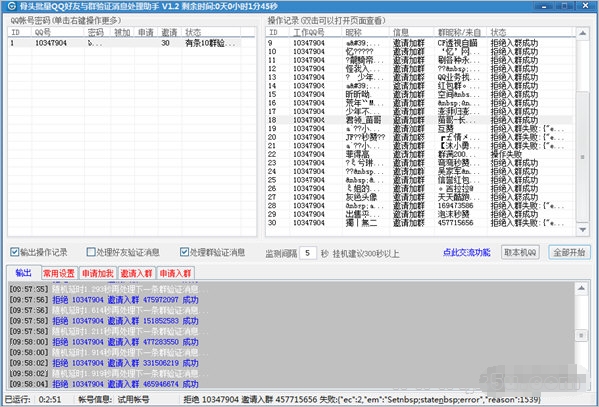This screenshot has width=599, height=407.
Task: Open the 邀请入群 tab
Action: [x=136, y=273]
